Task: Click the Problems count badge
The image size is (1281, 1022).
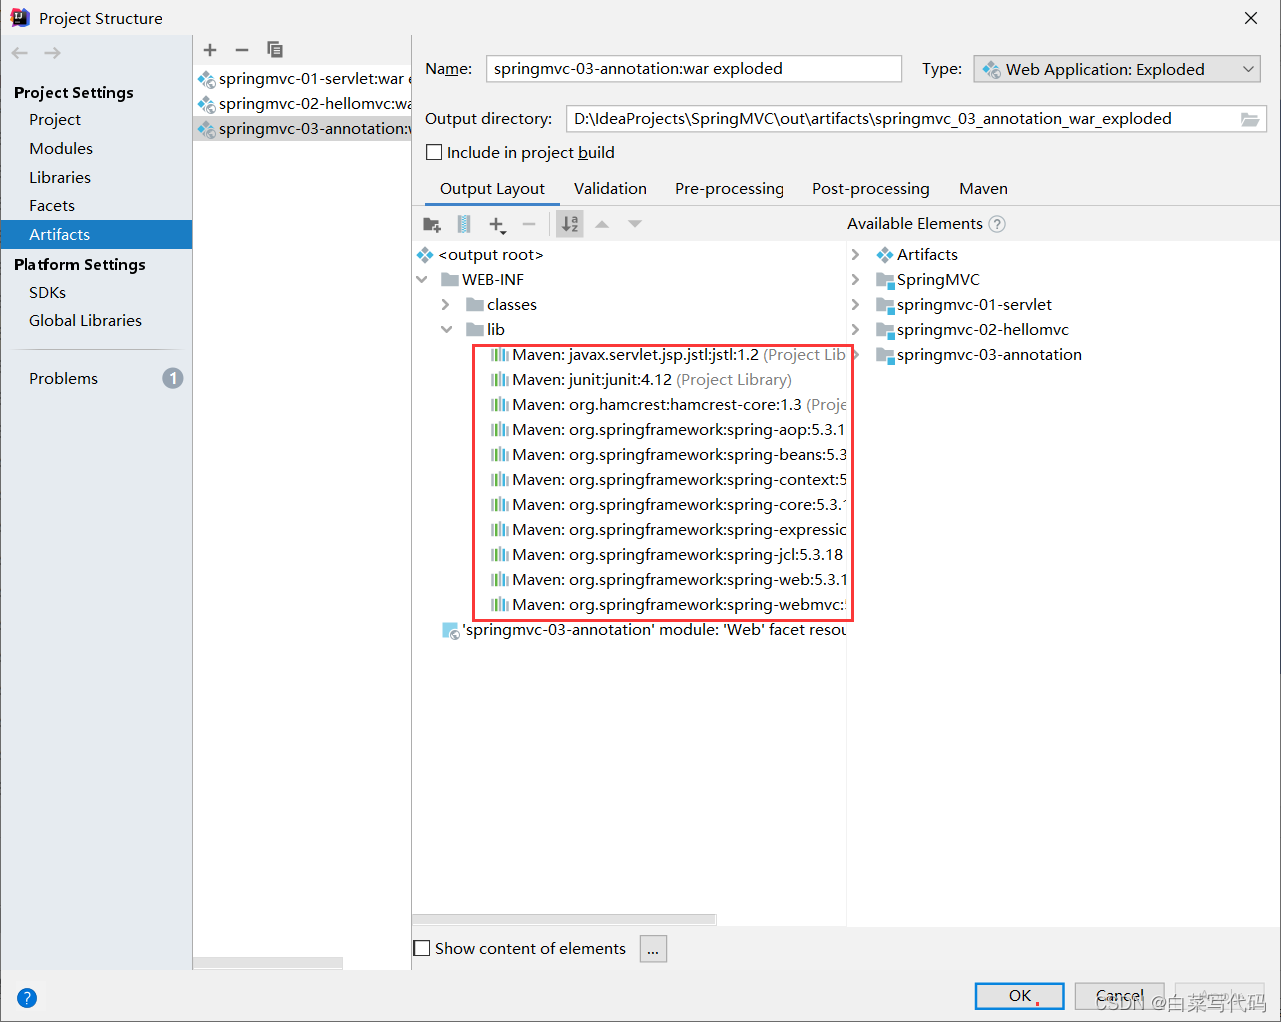Action: [173, 378]
